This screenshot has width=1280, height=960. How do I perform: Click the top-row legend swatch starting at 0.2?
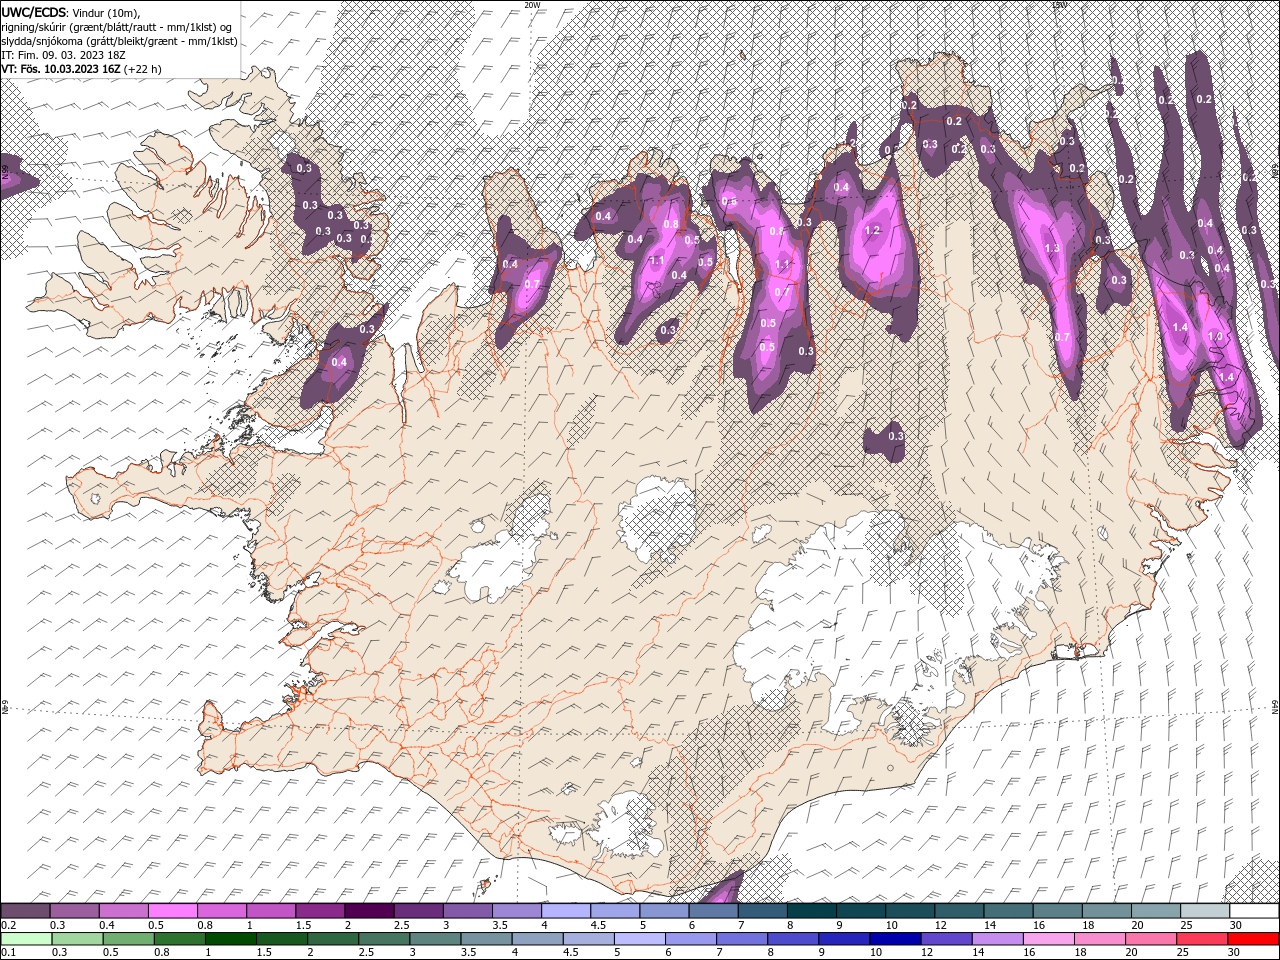tap(25, 911)
